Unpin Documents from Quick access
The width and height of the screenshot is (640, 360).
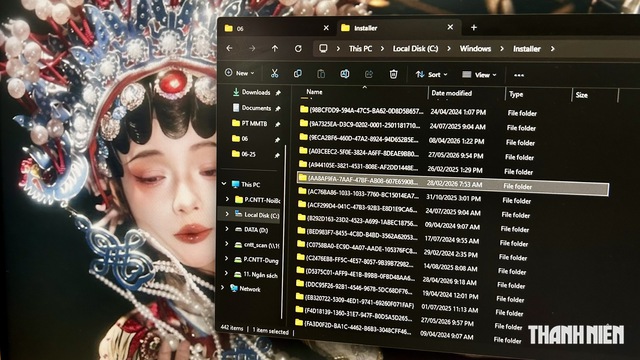278,109
